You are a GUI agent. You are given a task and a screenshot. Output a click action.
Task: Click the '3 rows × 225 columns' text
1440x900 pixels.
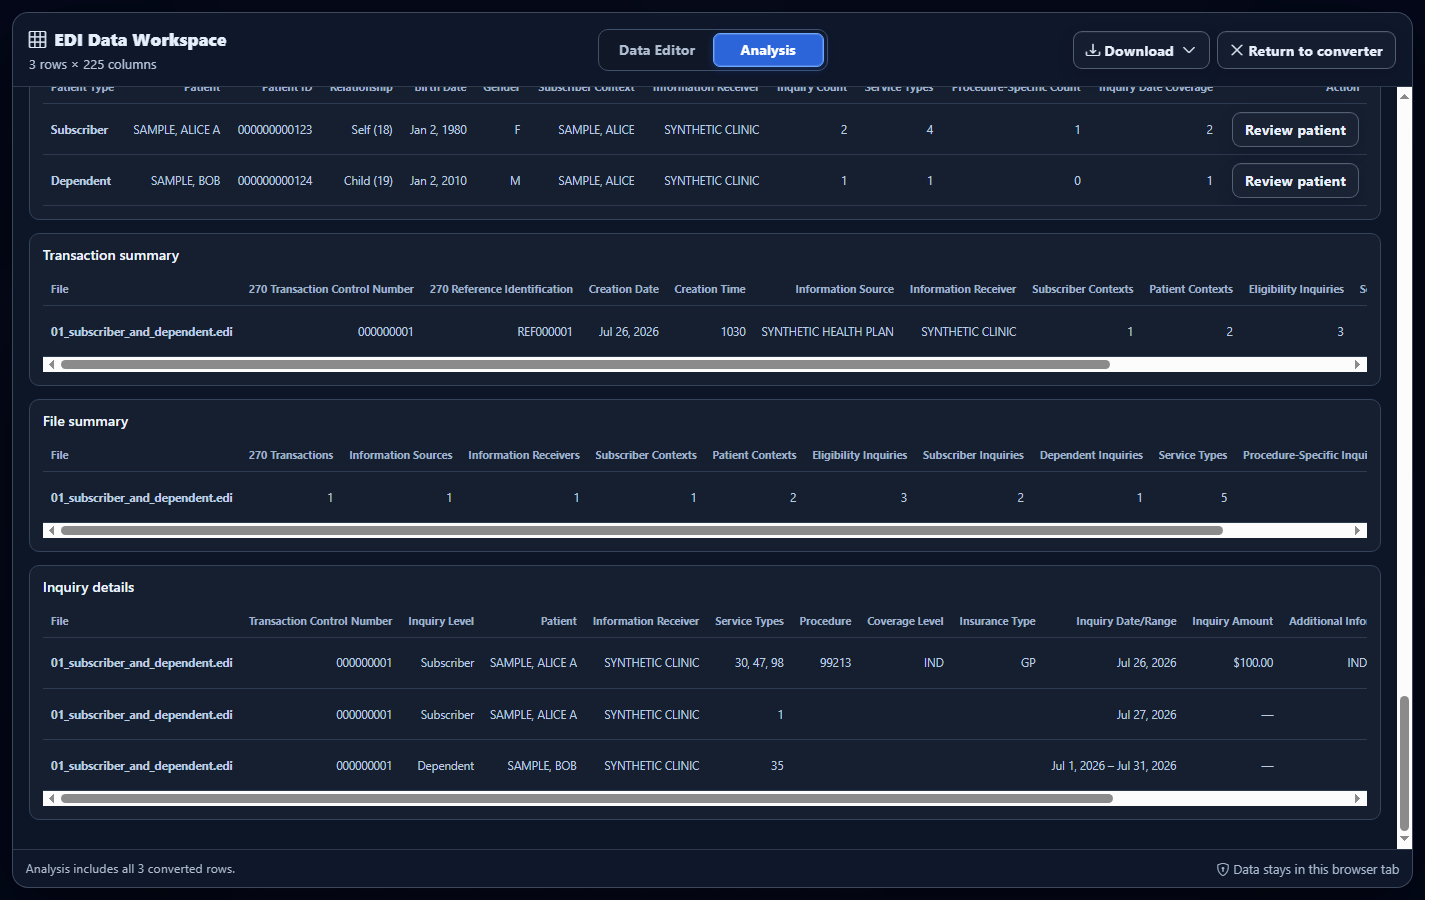[92, 65]
